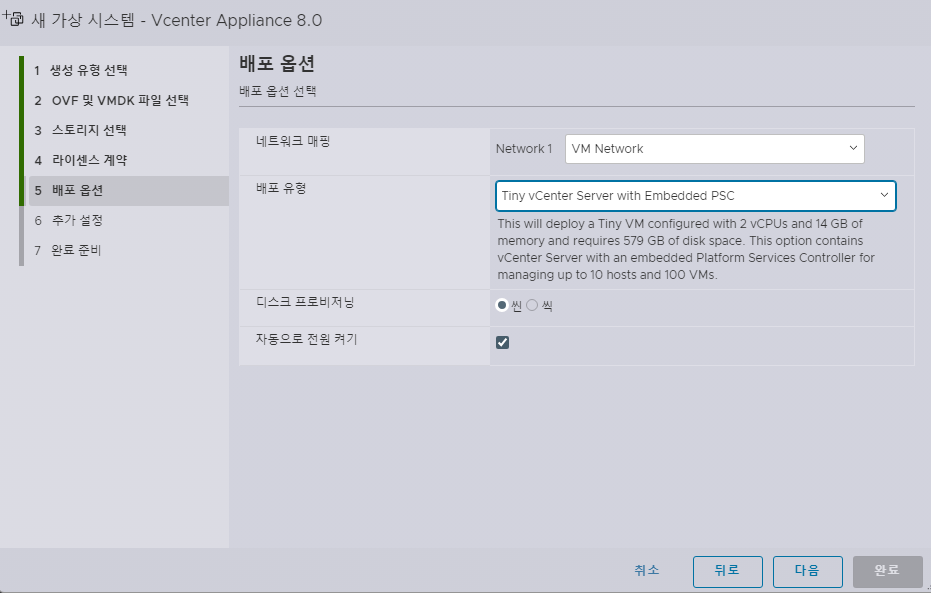Click the Tiny VM deployment description text
The width and height of the screenshot is (931, 593).
point(686,249)
